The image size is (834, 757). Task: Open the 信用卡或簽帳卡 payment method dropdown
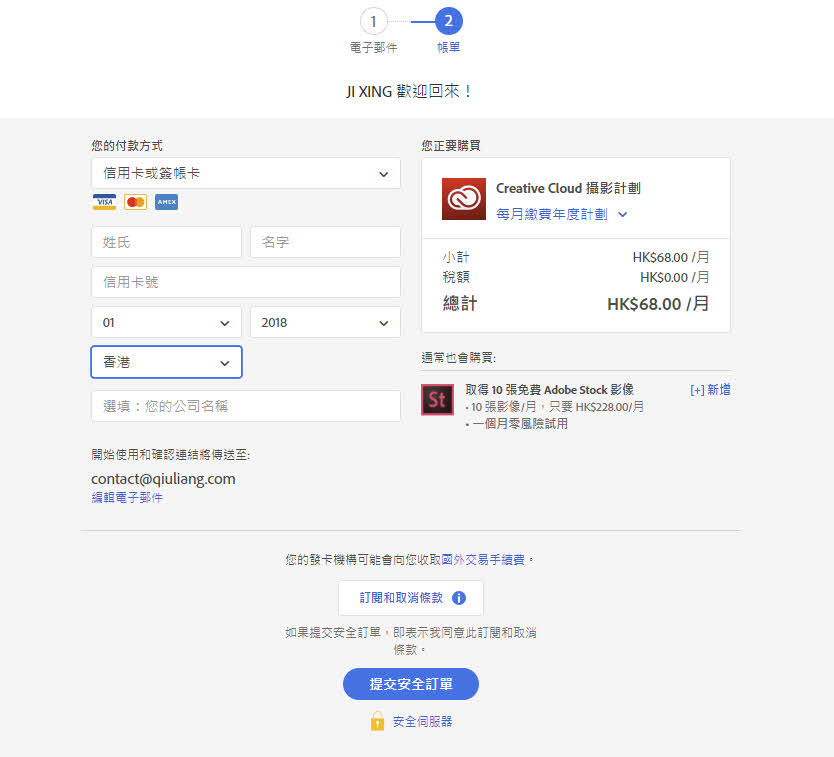pos(246,173)
